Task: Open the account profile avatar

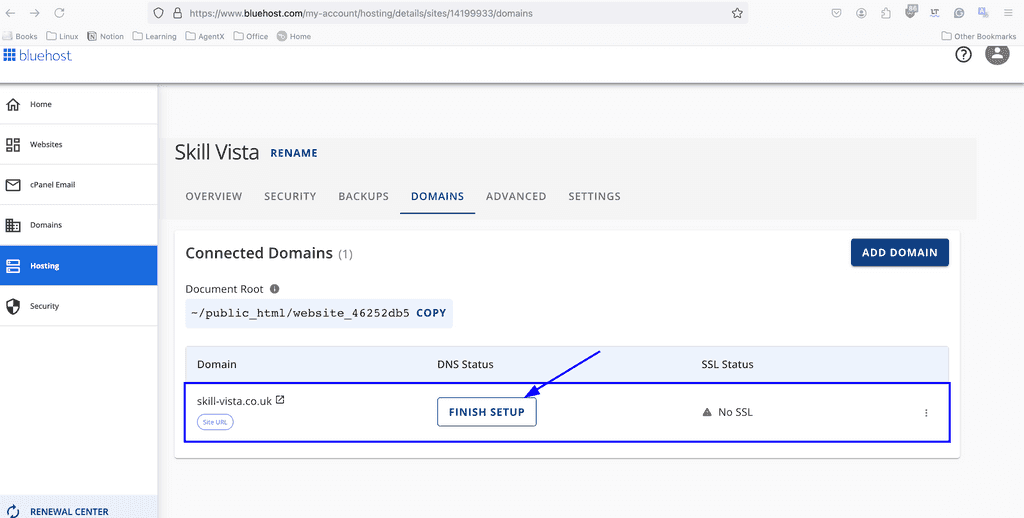Action: pos(997,54)
